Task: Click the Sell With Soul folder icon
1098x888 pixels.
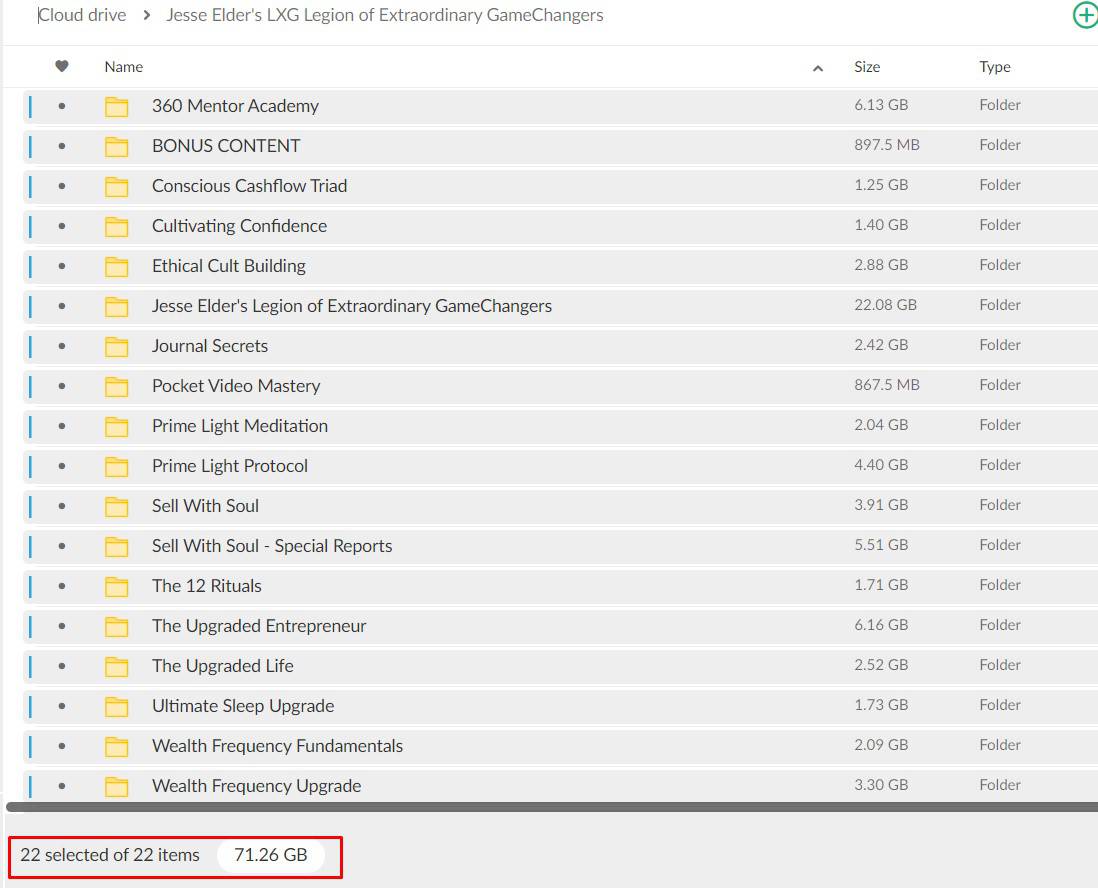Action: (117, 507)
